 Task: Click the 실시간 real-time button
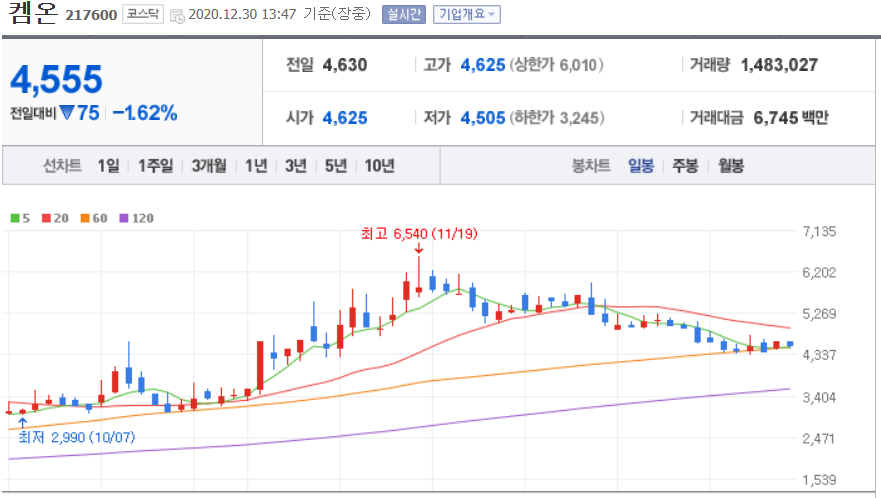coord(403,14)
